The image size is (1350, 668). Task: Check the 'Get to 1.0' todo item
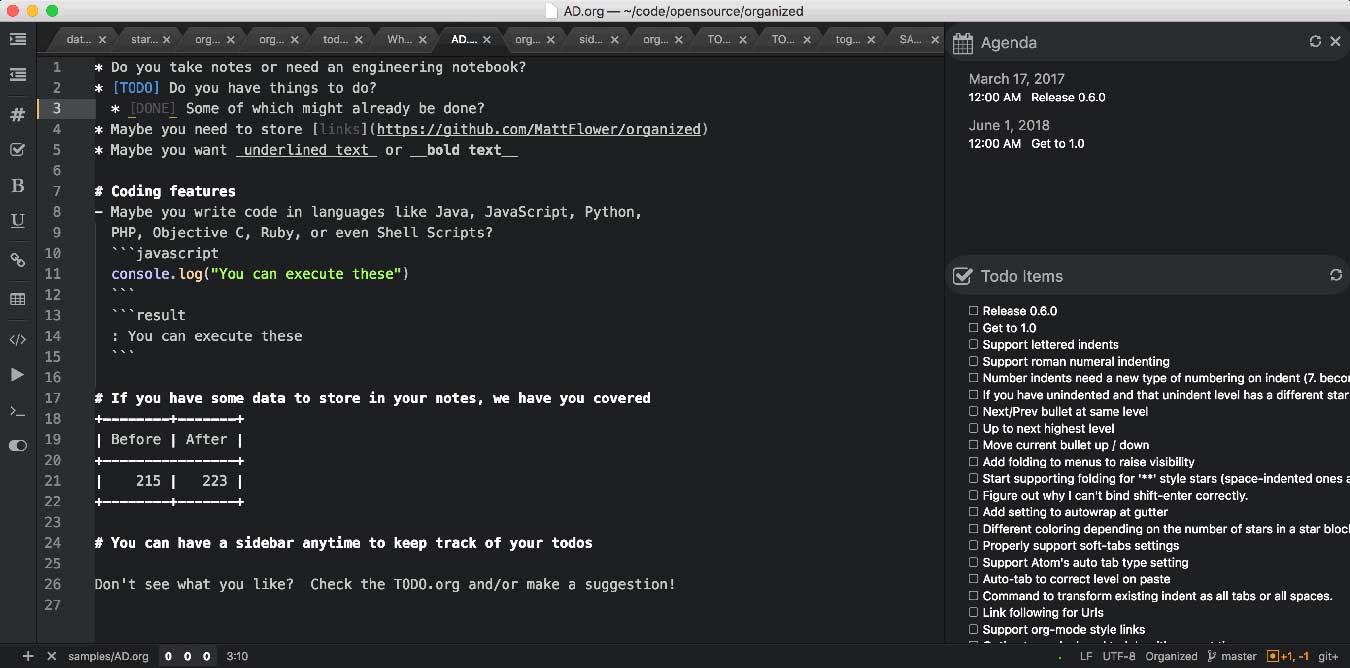(973, 328)
